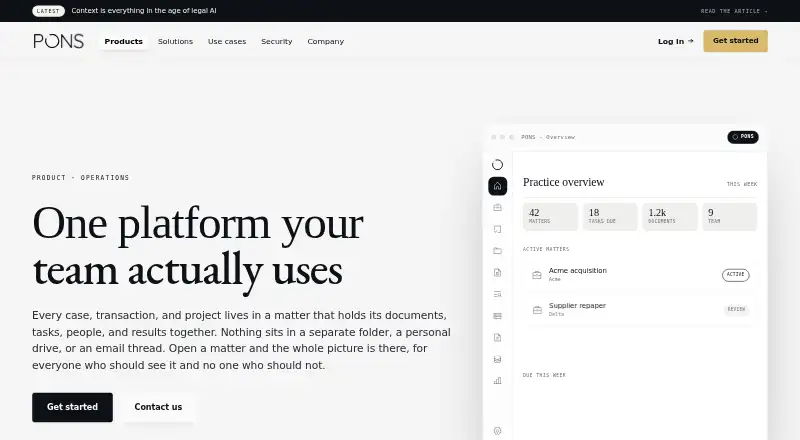Open the Company menu
Image resolution: width=800 pixels, height=440 pixels.
pyautogui.click(x=326, y=41)
